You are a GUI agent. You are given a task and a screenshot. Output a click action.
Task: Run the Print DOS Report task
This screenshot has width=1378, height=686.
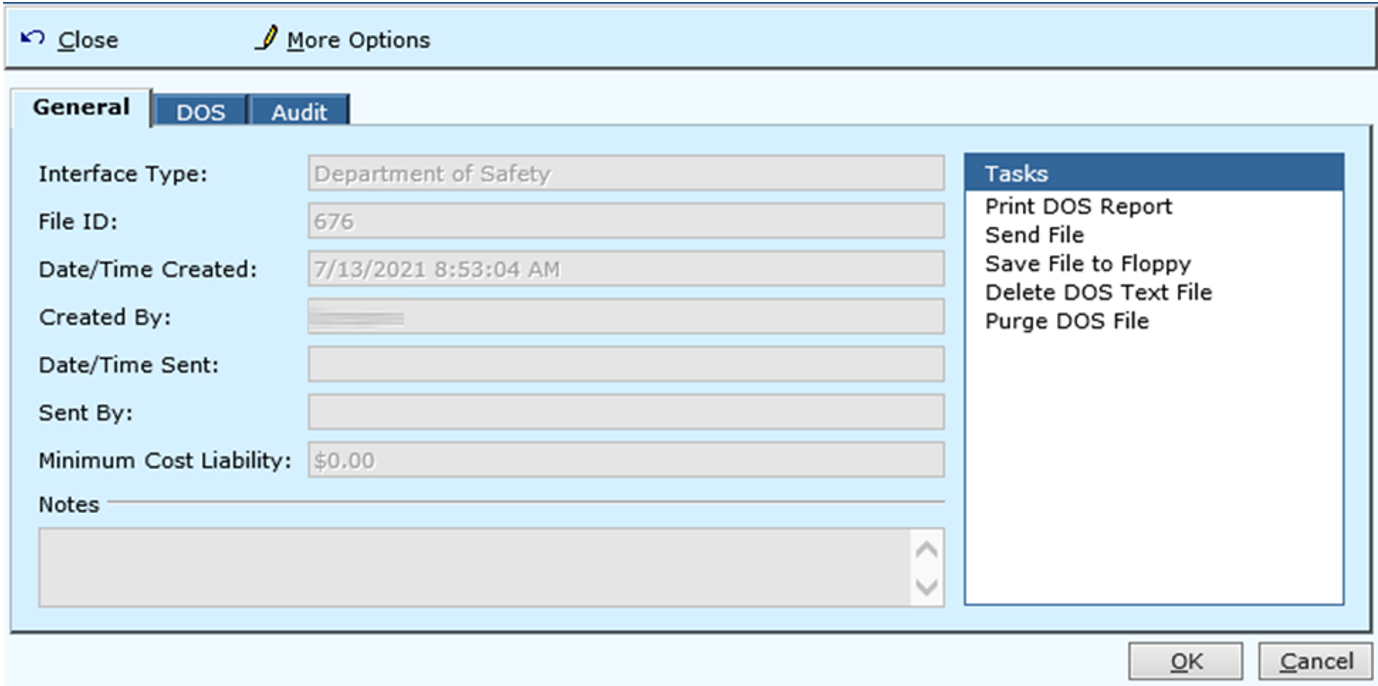click(1079, 207)
